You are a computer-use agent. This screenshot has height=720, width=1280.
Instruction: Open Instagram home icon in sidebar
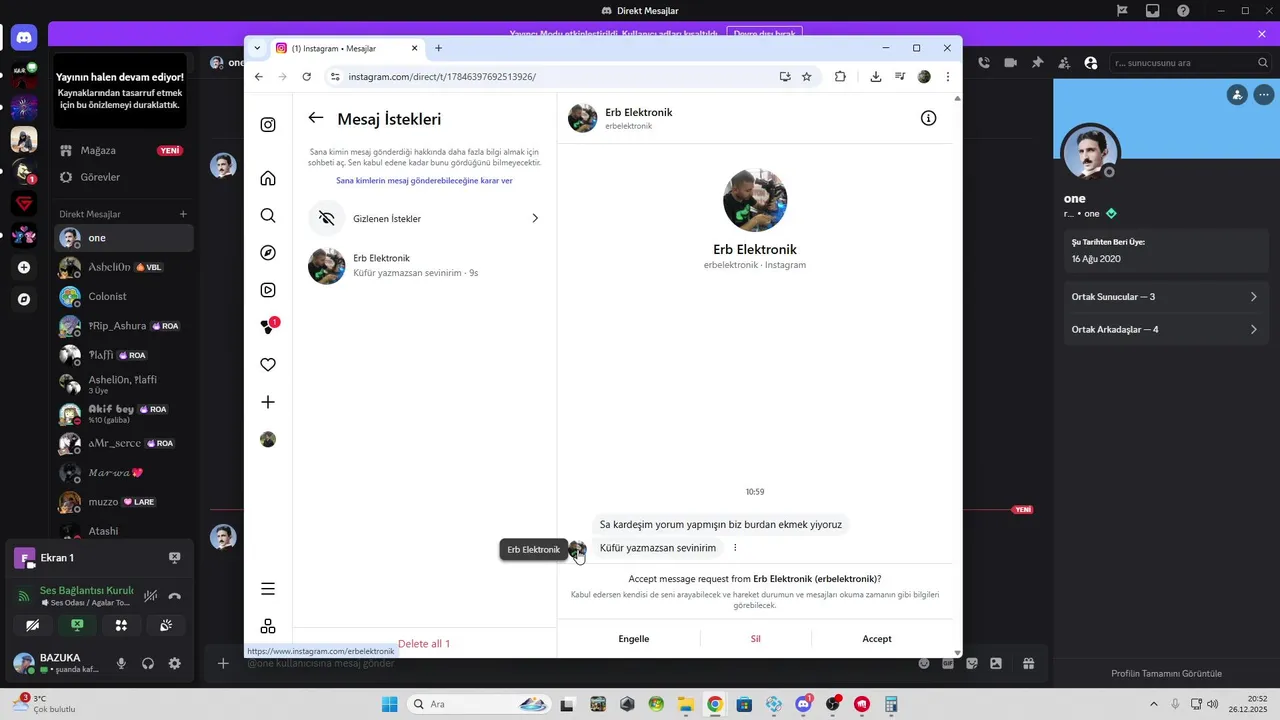[268, 178]
